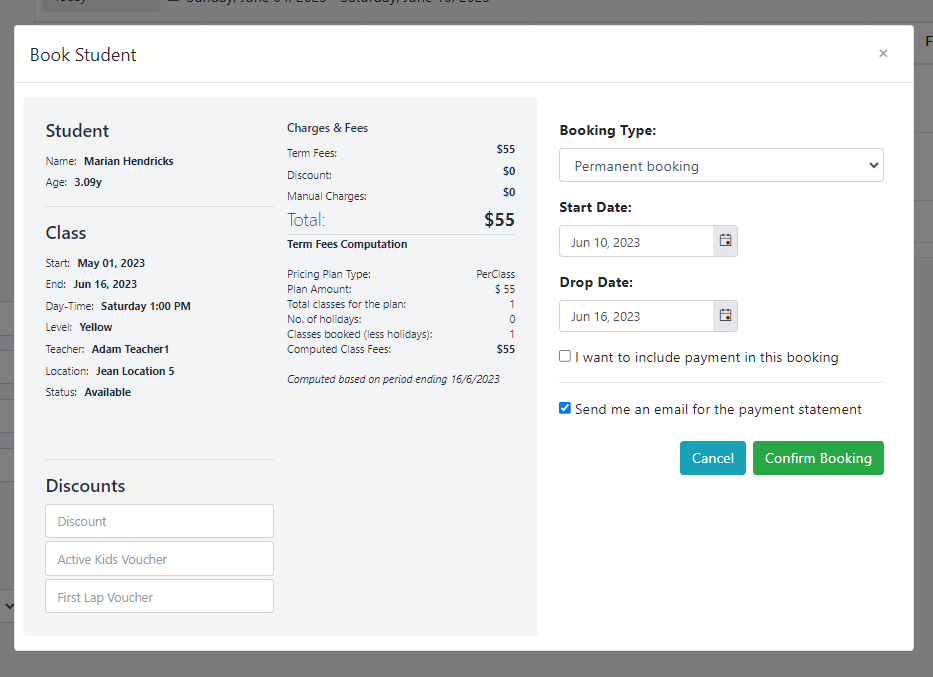
Task: Close the Book Student dialog
Action: point(883,54)
